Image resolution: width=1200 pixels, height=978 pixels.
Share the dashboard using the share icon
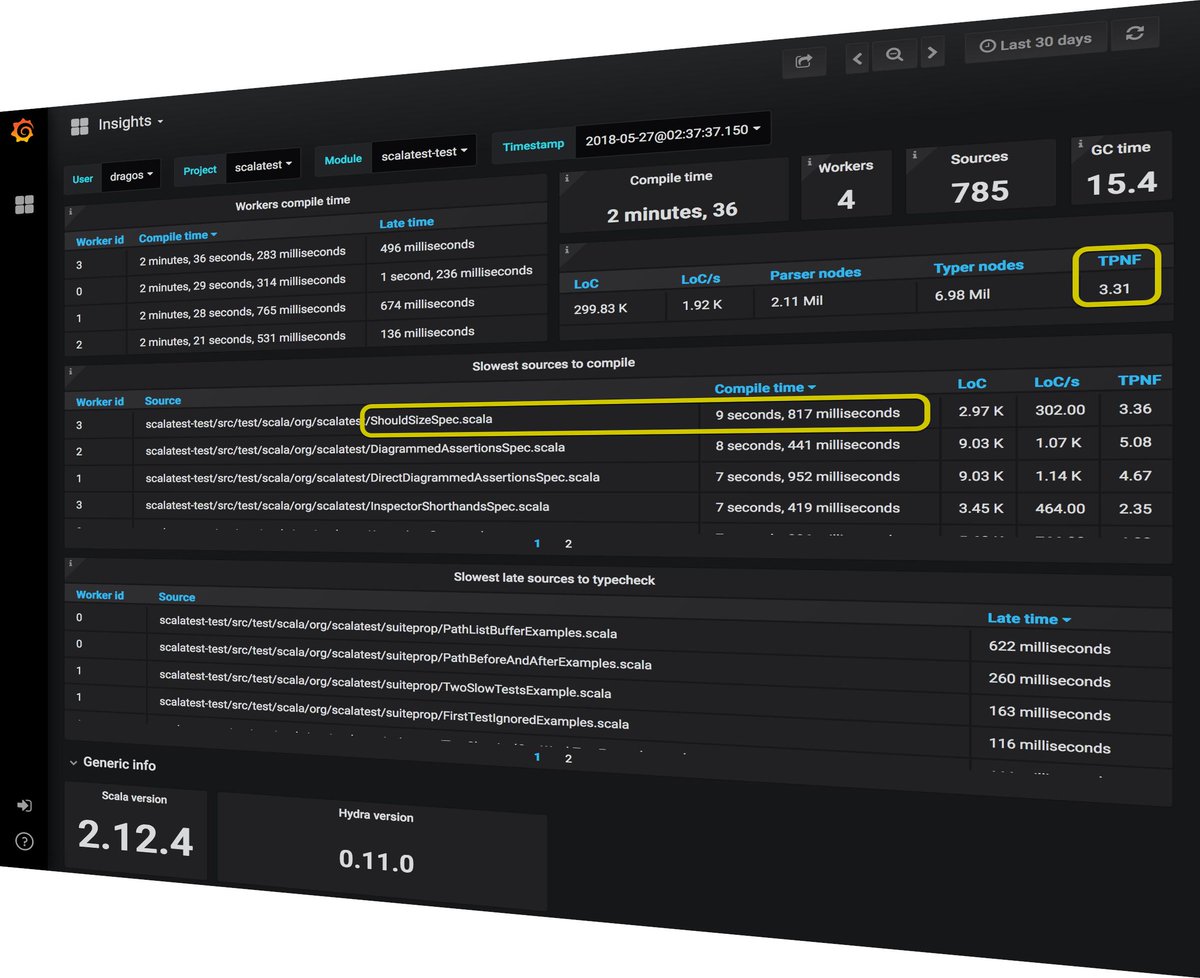coord(804,60)
